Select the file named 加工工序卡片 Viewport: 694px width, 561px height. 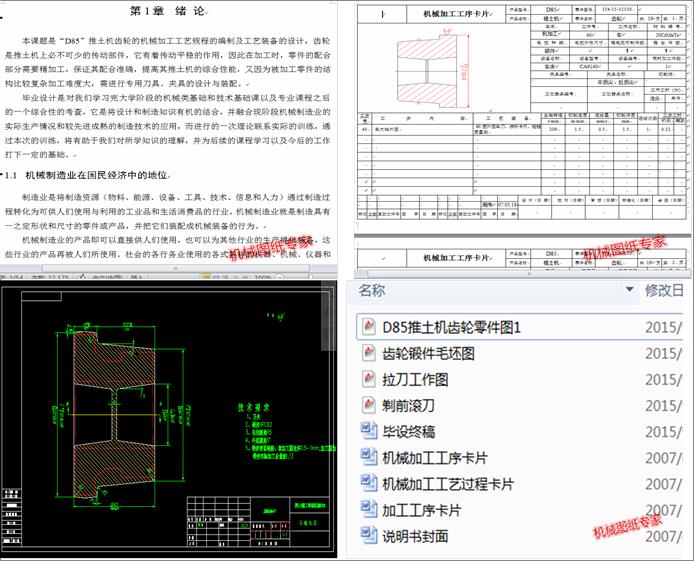click(421, 510)
